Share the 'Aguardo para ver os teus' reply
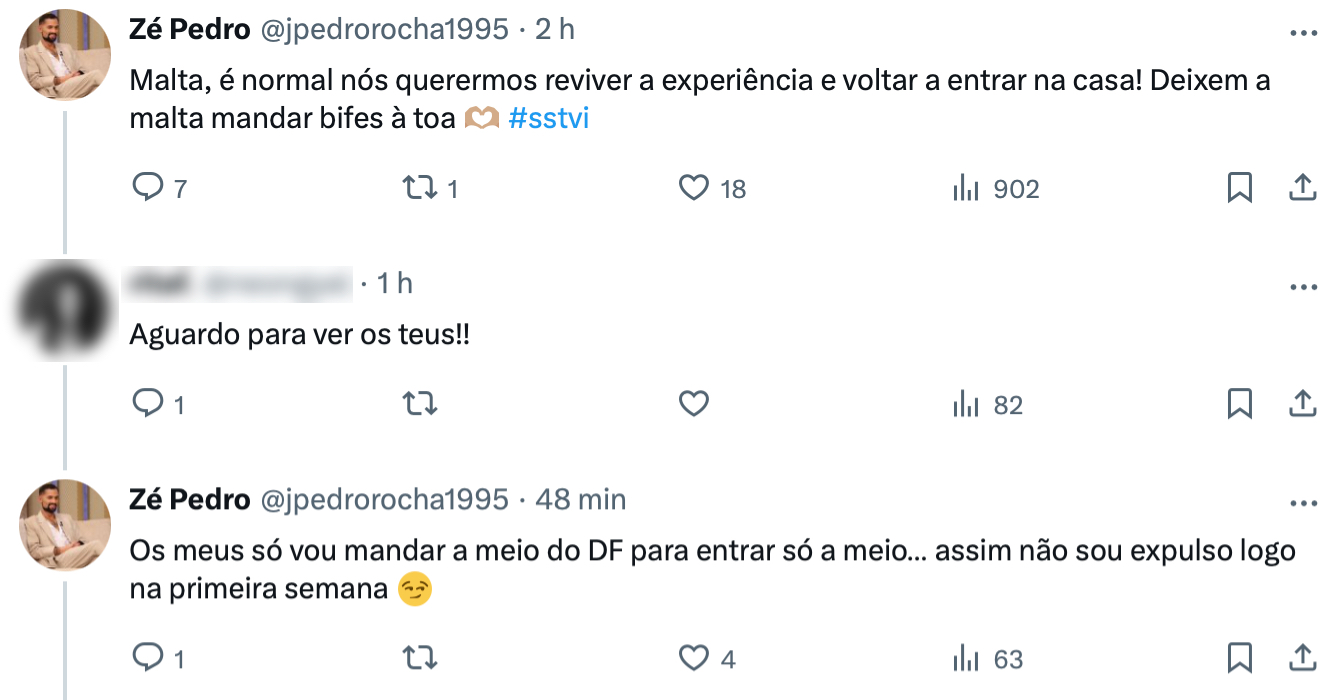 point(1303,404)
